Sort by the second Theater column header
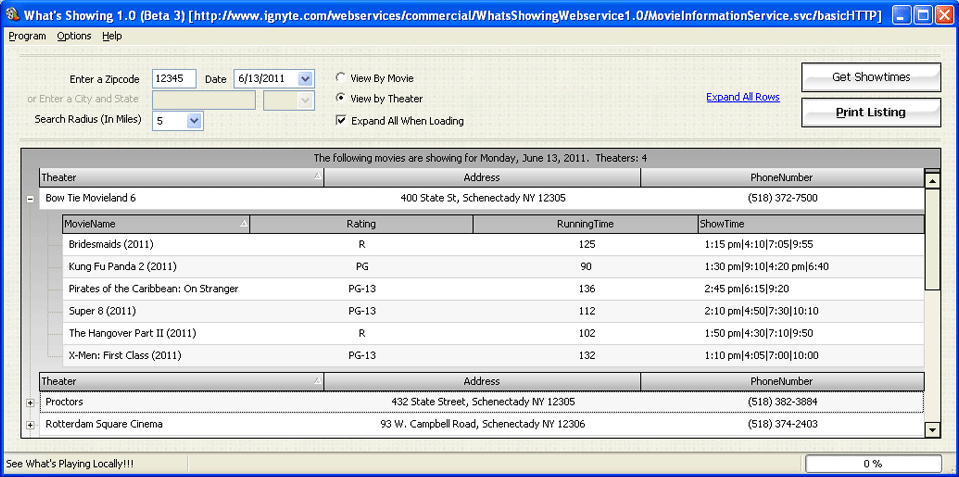This screenshot has width=959, height=477. point(182,382)
